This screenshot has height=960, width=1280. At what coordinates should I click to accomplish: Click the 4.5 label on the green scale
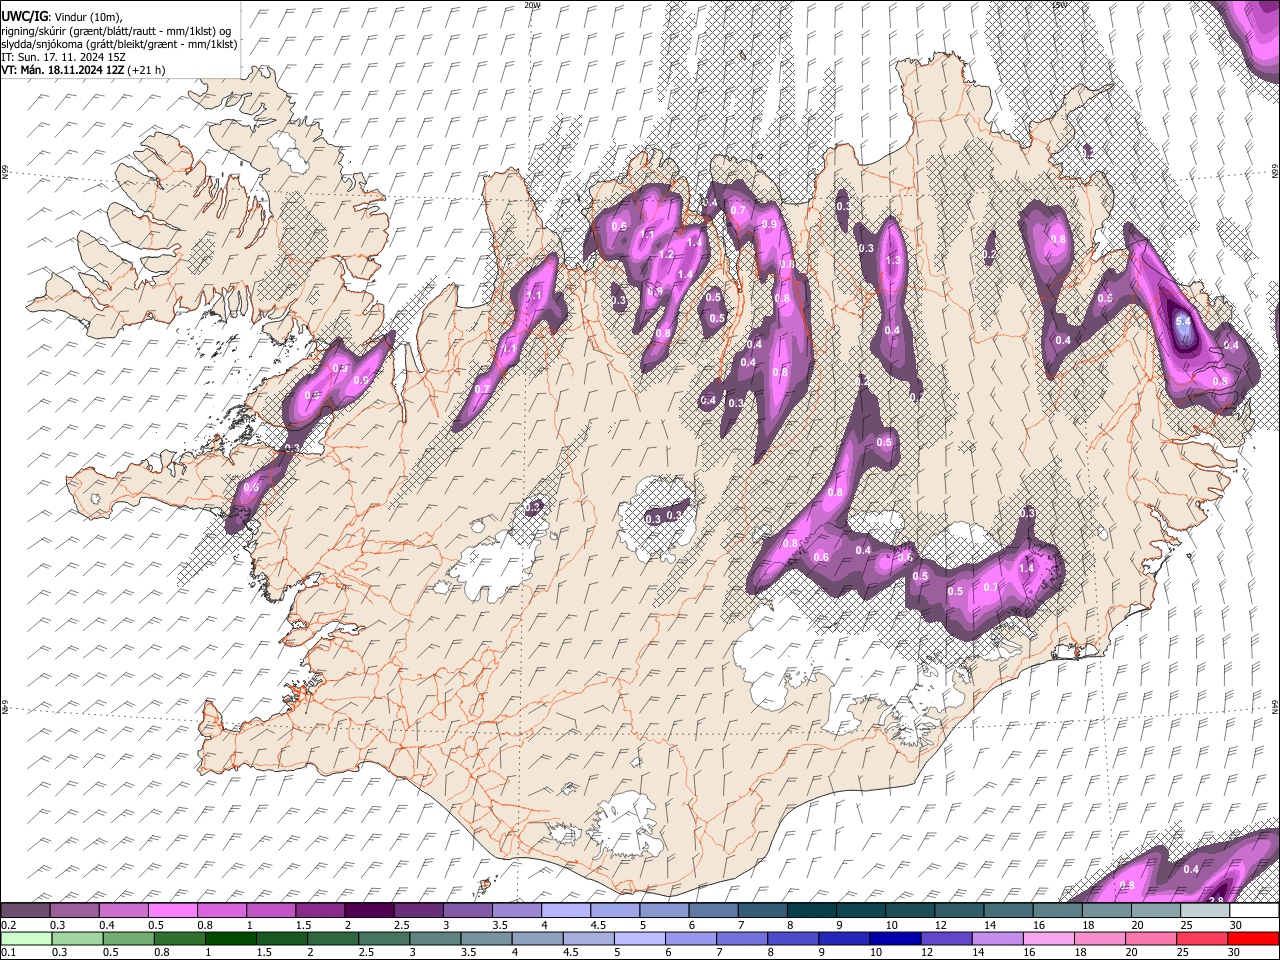point(570,952)
